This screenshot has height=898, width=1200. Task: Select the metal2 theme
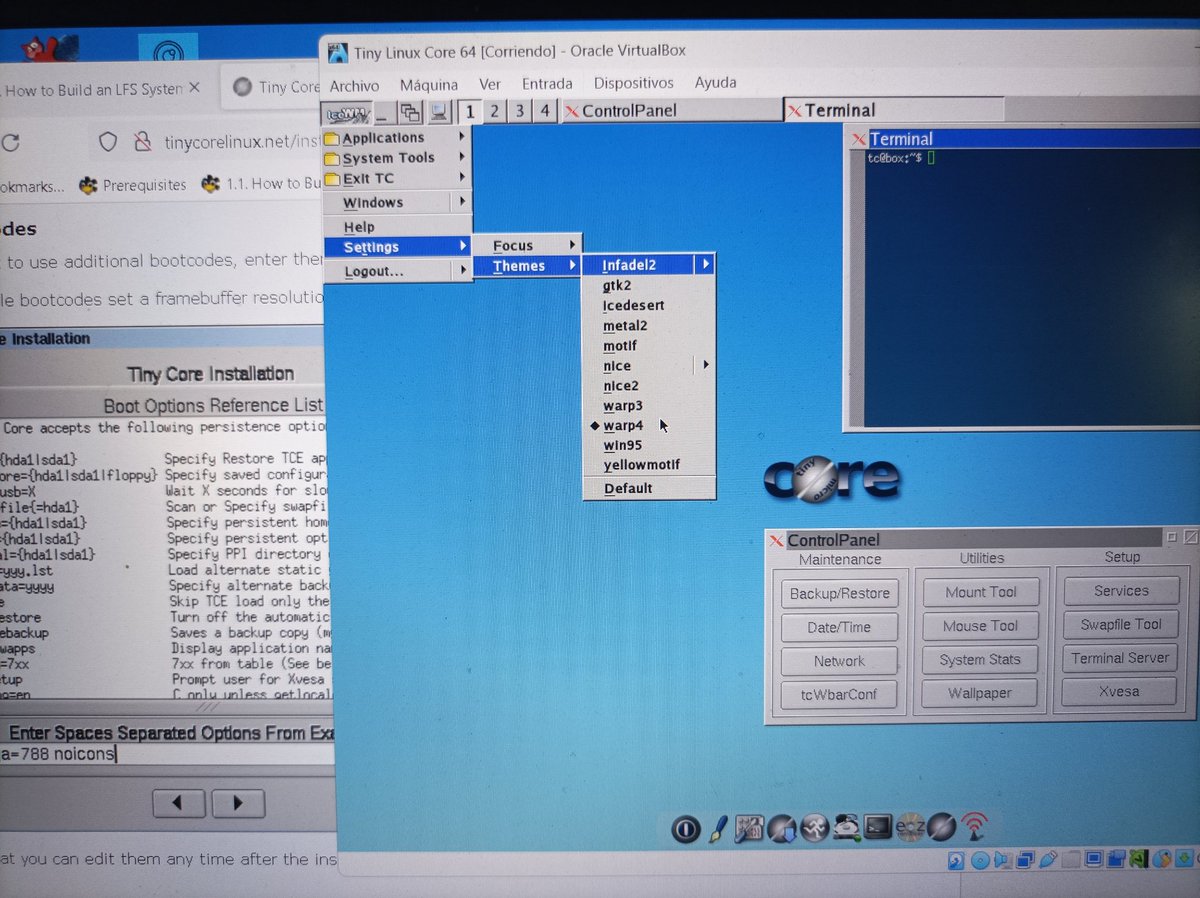[x=648, y=325]
